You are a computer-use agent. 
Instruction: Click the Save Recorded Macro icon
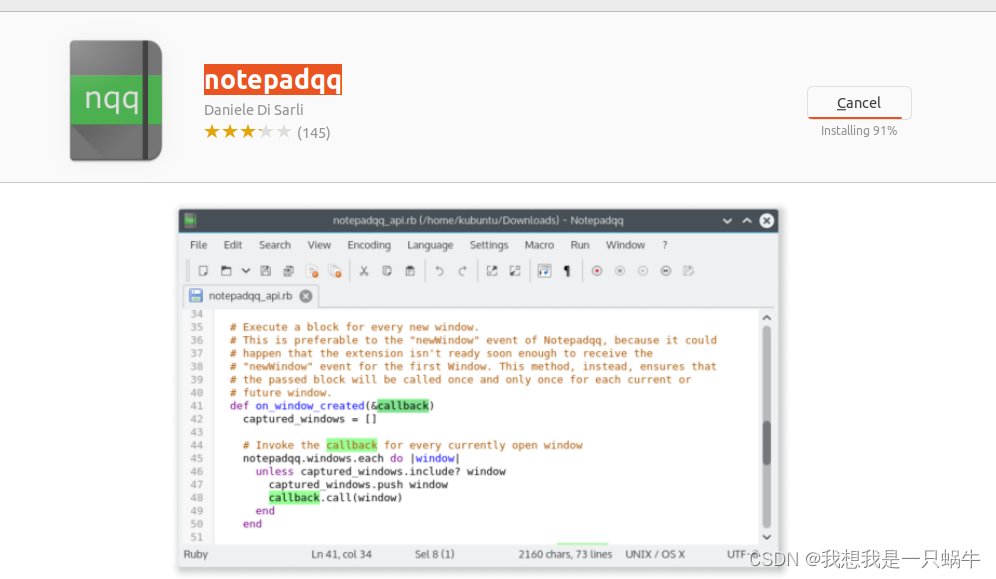[x=689, y=271]
